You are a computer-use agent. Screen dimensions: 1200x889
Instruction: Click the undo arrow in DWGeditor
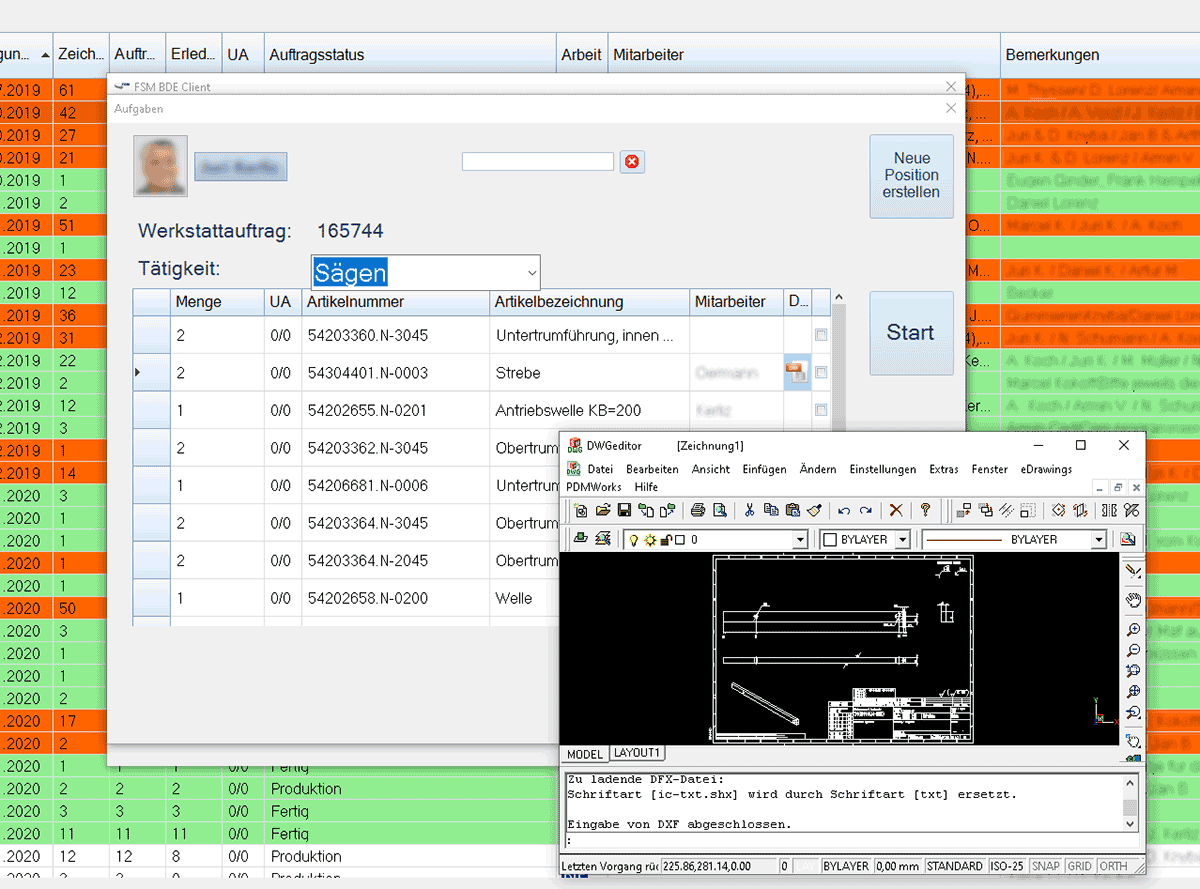point(844,510)
